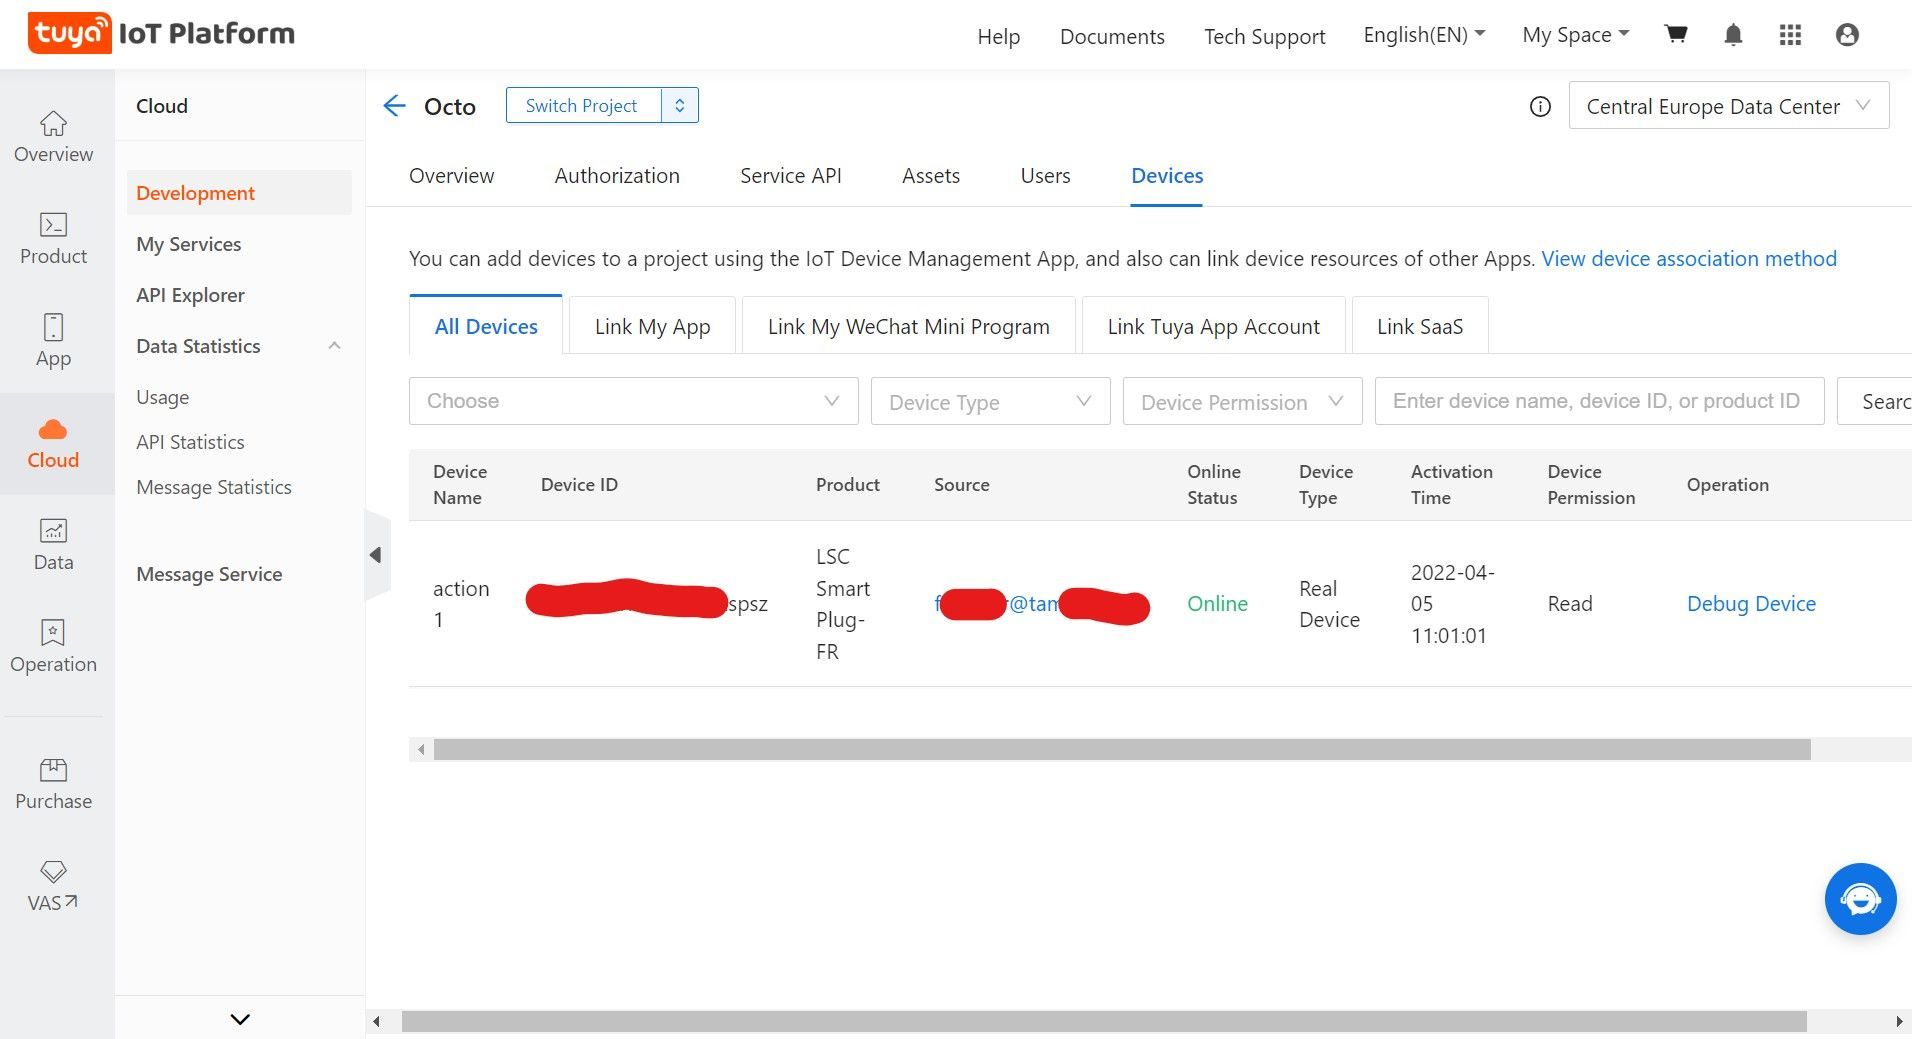Open the VAS external link
Viewport: 1912px width, 1039px height.
(53, 886)
